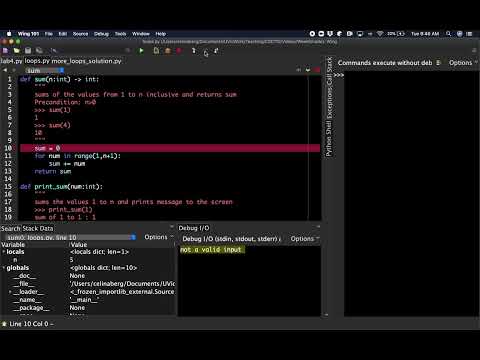Open Options menu in Debug I/O panel
The height and width of the screenshot is (360, 480).
click(x=304, y=239)
